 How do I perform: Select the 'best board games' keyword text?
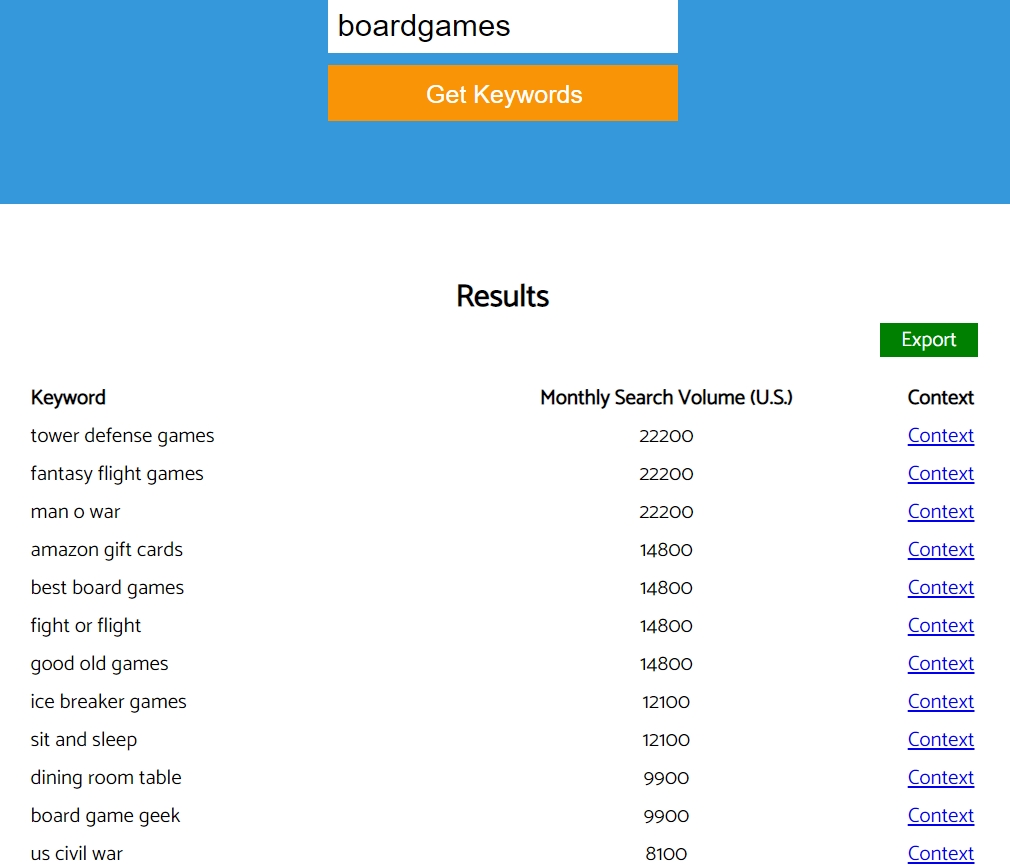[x=107, y=588]
